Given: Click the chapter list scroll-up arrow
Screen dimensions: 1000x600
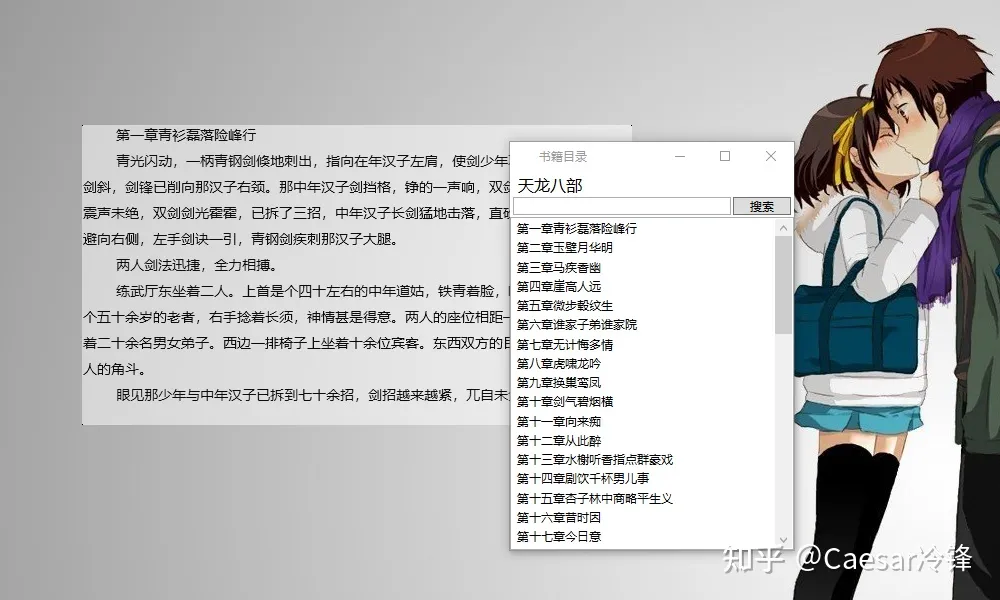Looking at the screenshot, I should click(783, 228).
